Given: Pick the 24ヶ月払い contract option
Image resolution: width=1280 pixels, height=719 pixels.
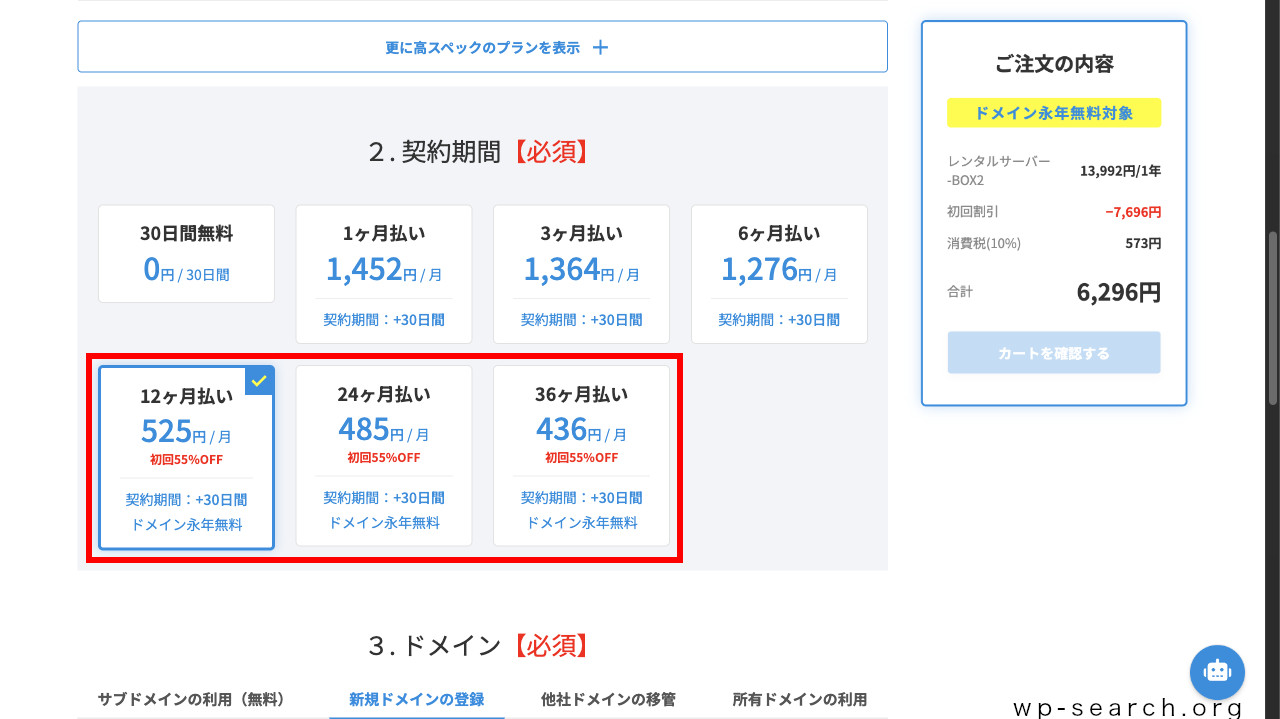Looking at the screenshot, I should click(384, 456).
